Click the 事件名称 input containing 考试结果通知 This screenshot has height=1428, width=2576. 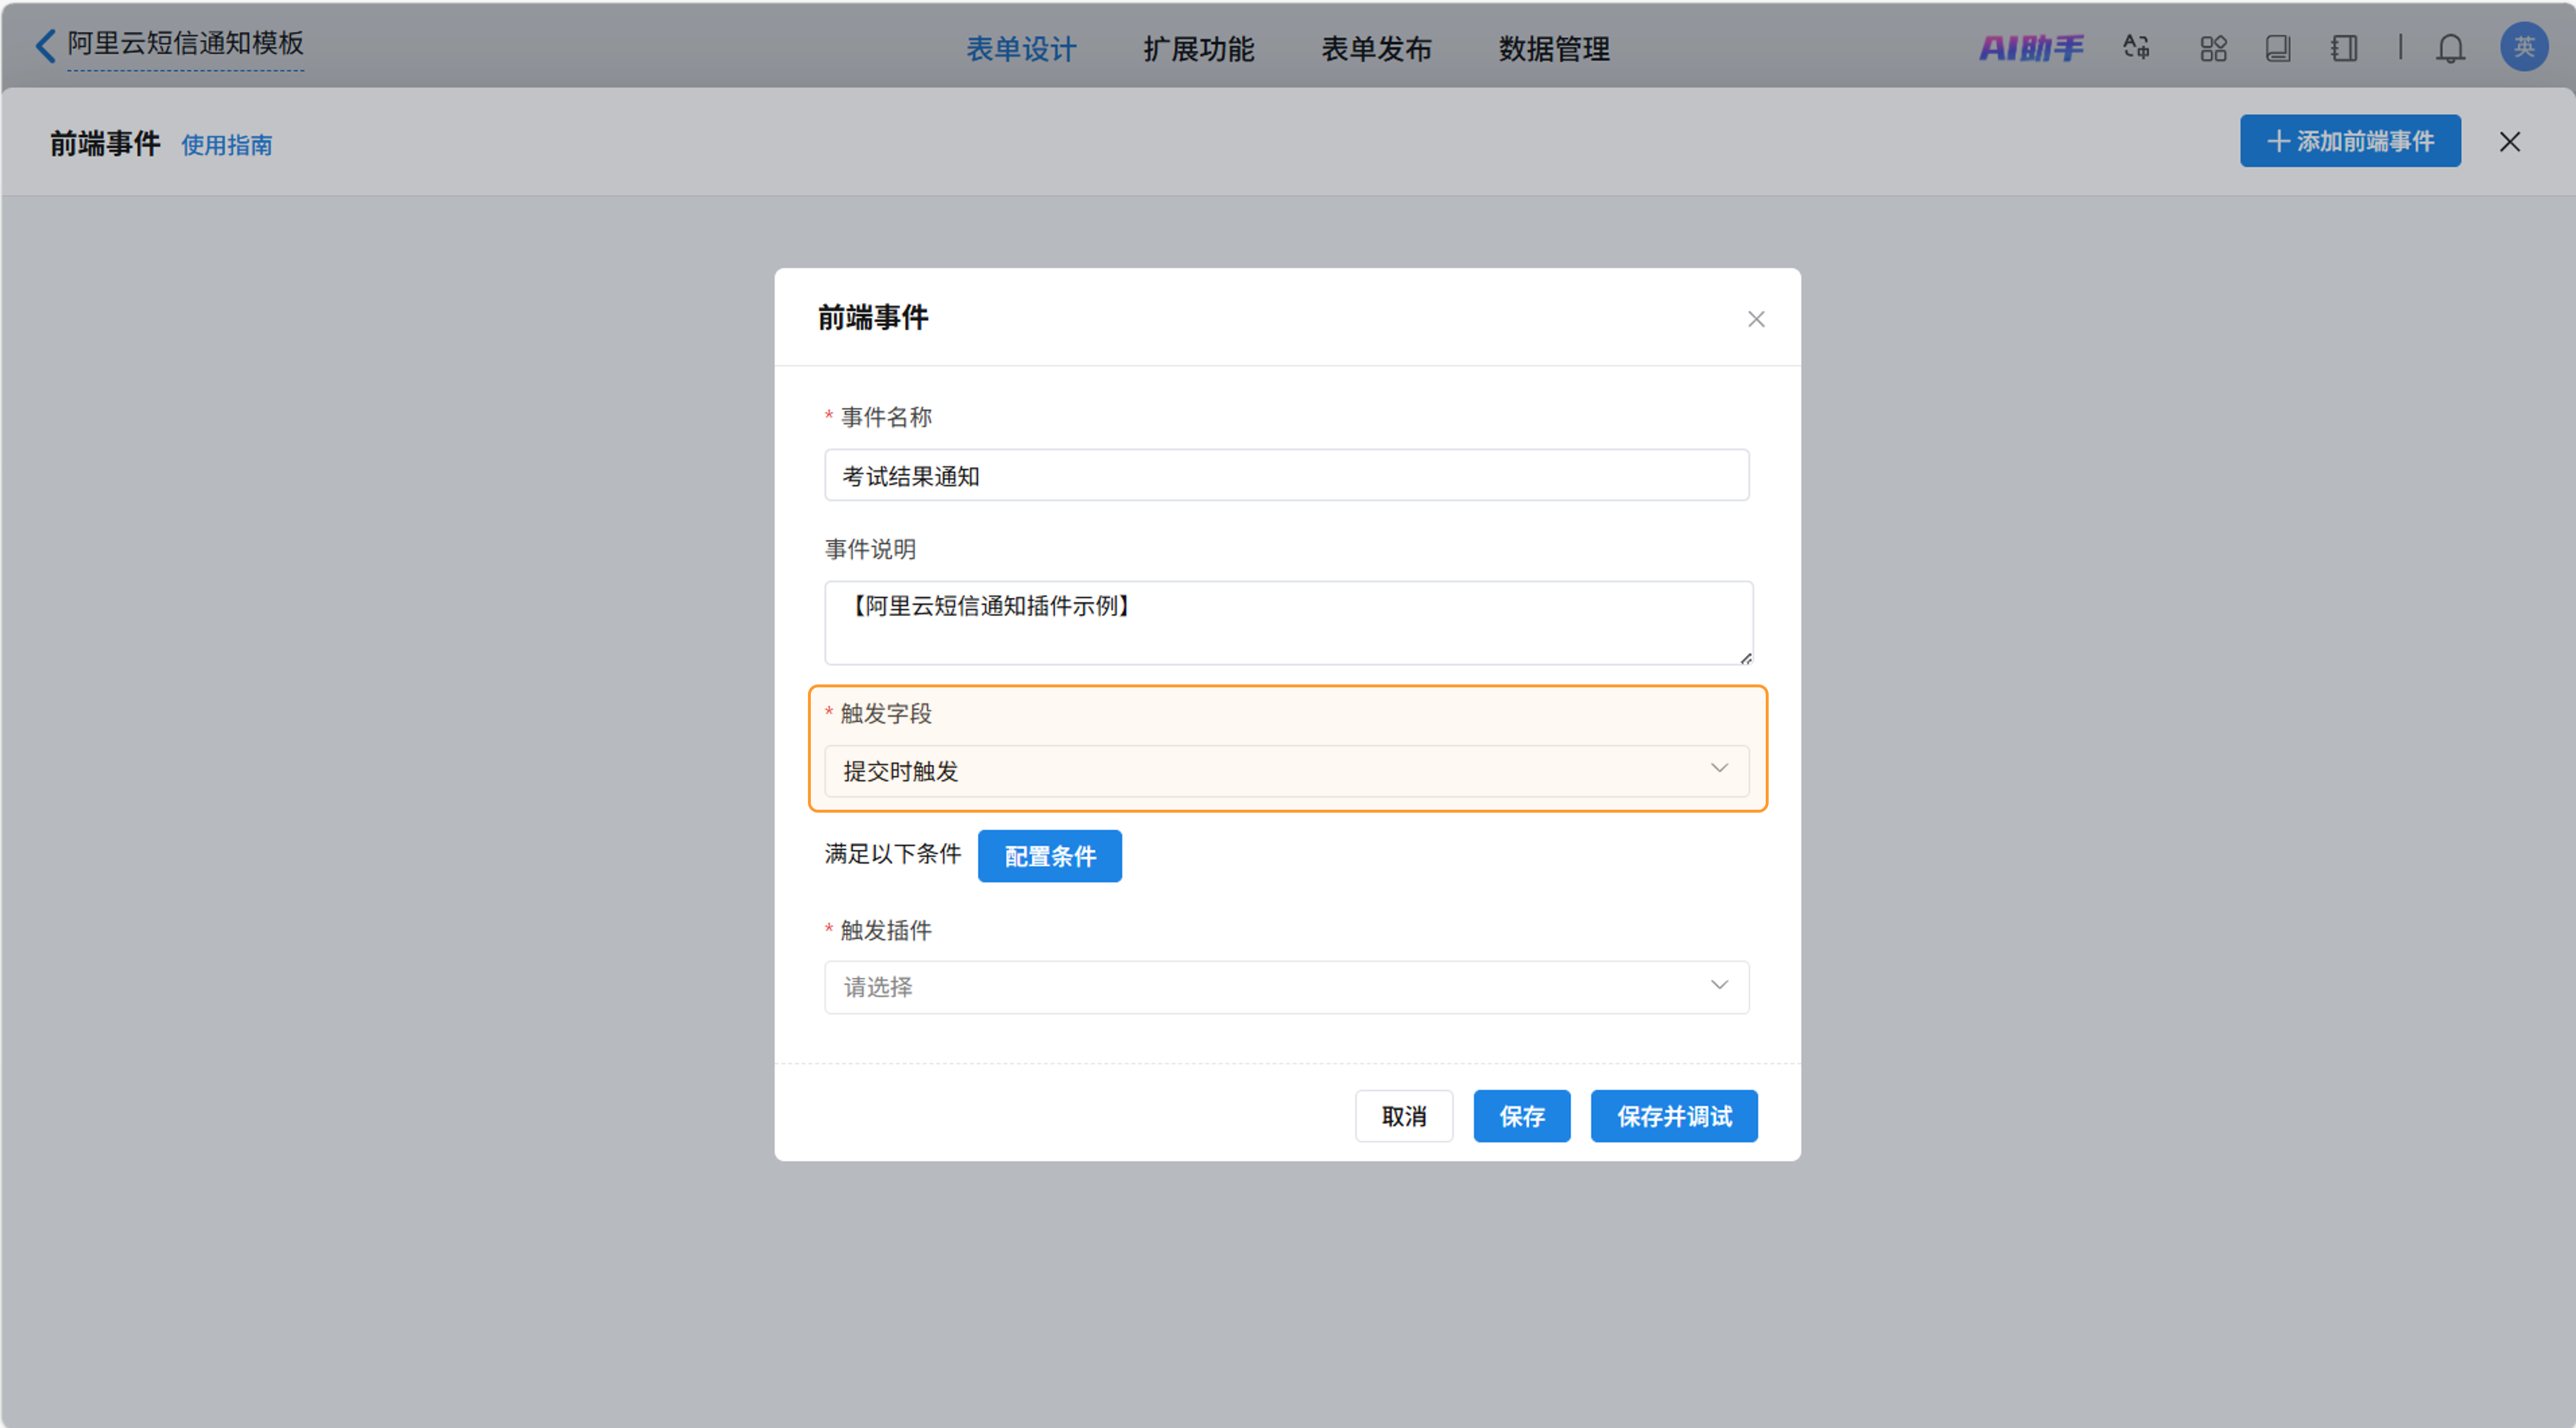[1287, 475]
